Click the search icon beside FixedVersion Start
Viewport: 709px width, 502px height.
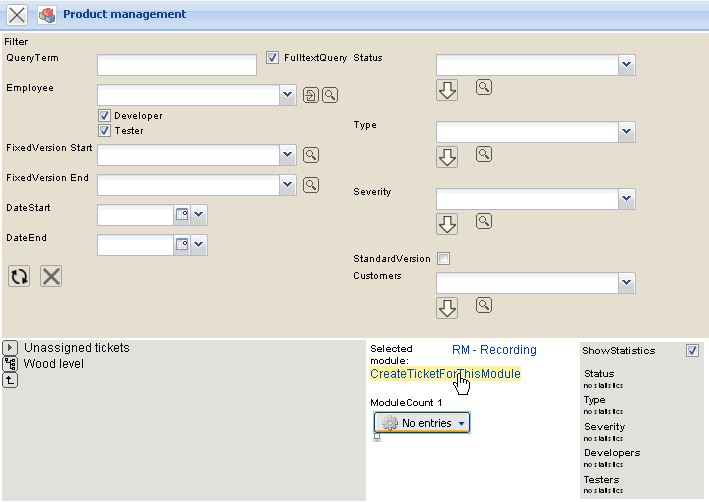point(311,155)
